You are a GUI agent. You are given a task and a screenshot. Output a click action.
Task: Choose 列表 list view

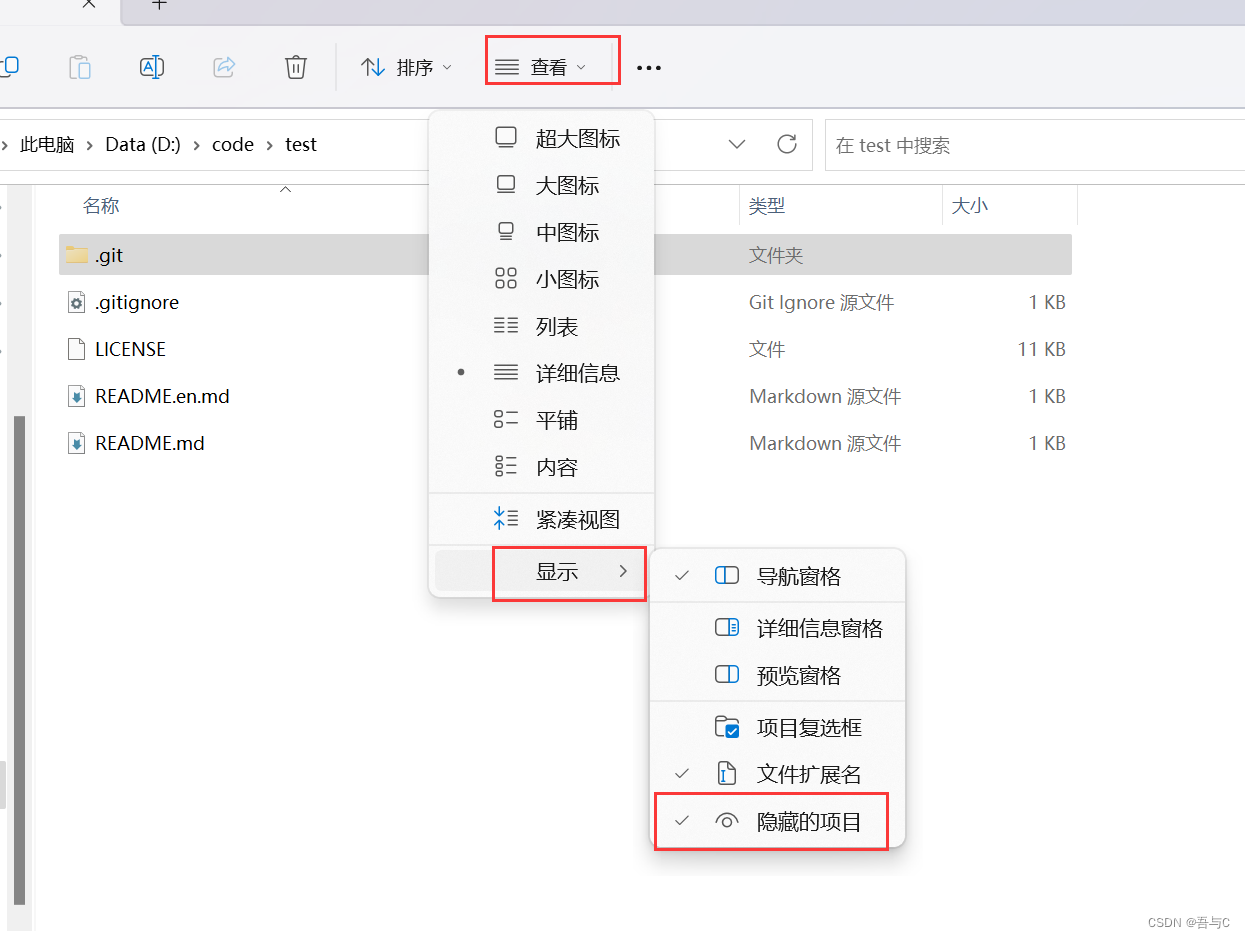click(x=541, y=327)
